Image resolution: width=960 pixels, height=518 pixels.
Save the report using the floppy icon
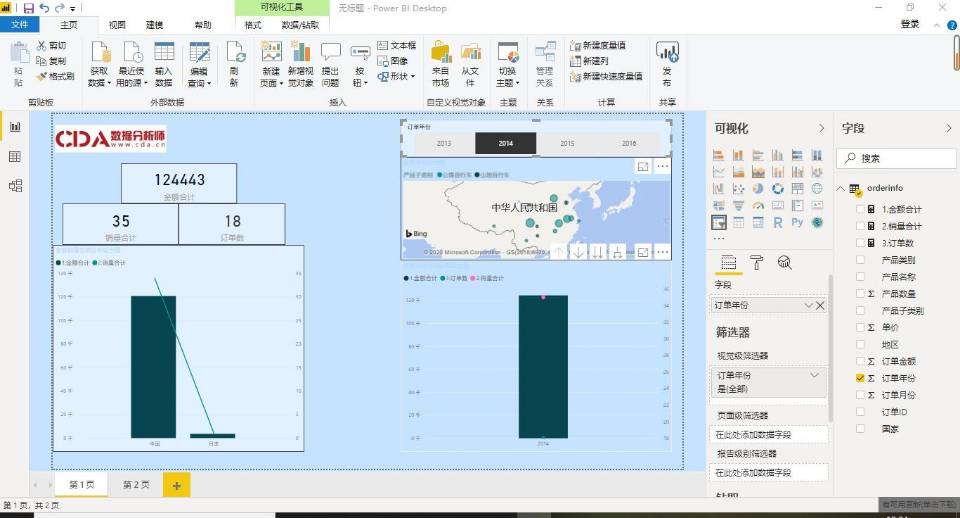(29, 8)
